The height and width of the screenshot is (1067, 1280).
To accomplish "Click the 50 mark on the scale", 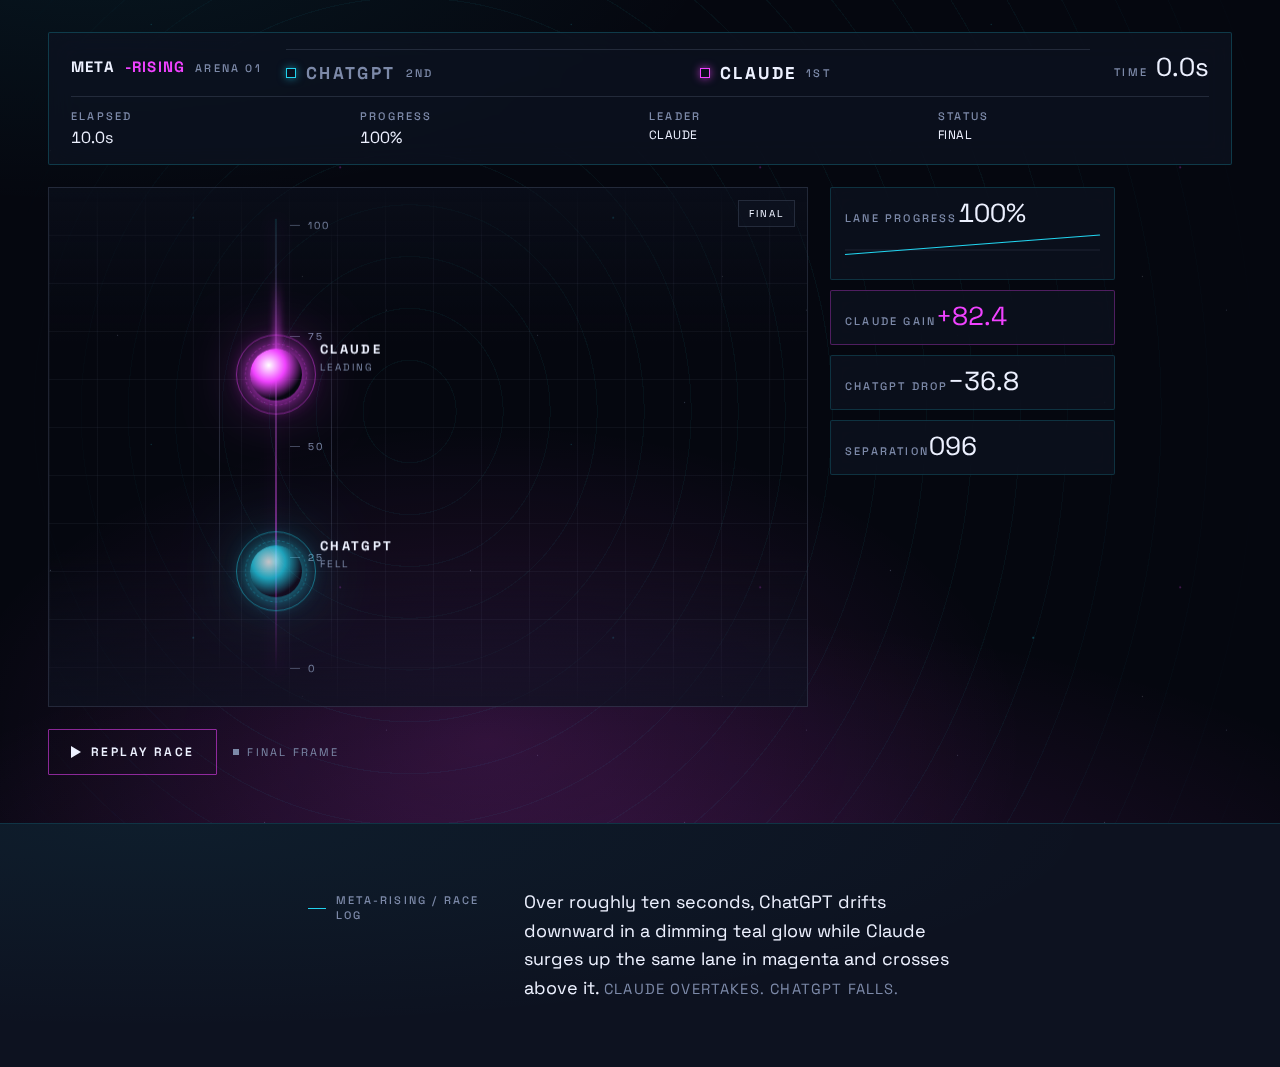I will [x=315, y=447].
